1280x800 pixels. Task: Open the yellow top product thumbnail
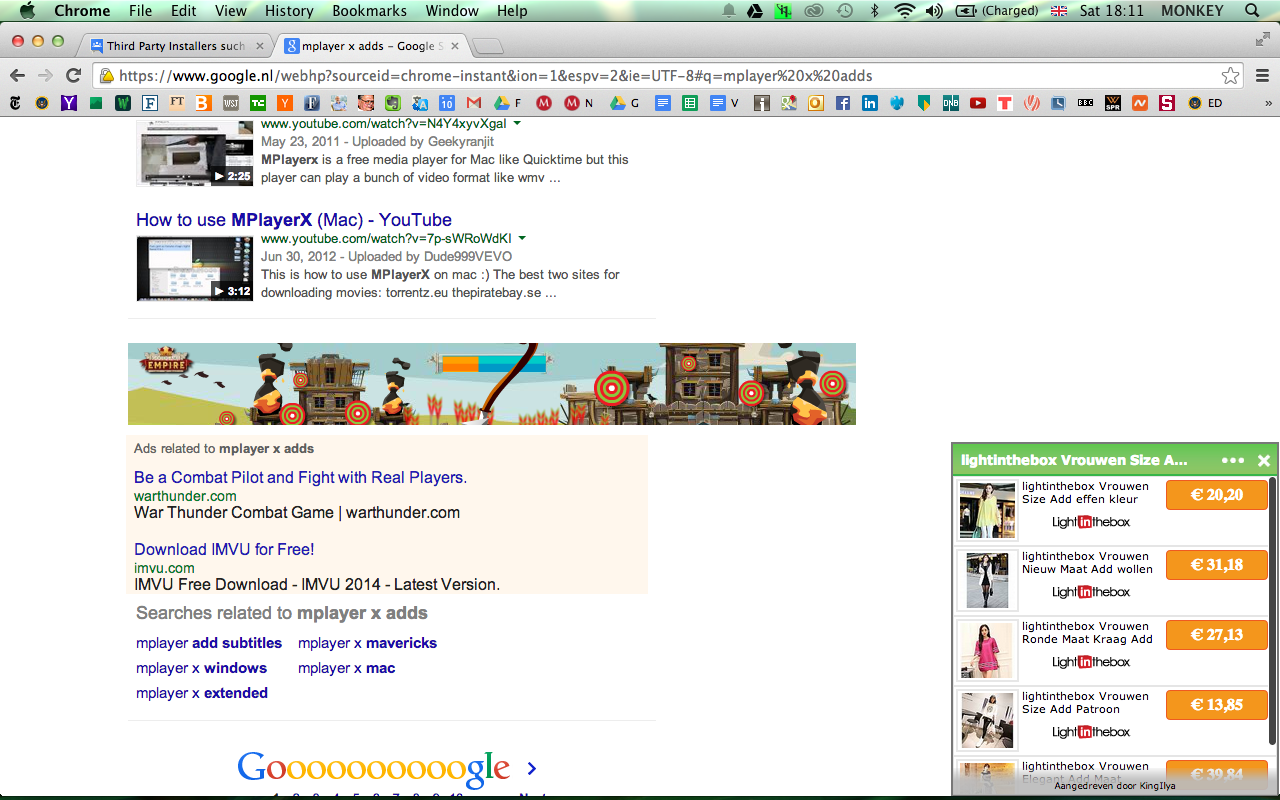coord(987,510)
